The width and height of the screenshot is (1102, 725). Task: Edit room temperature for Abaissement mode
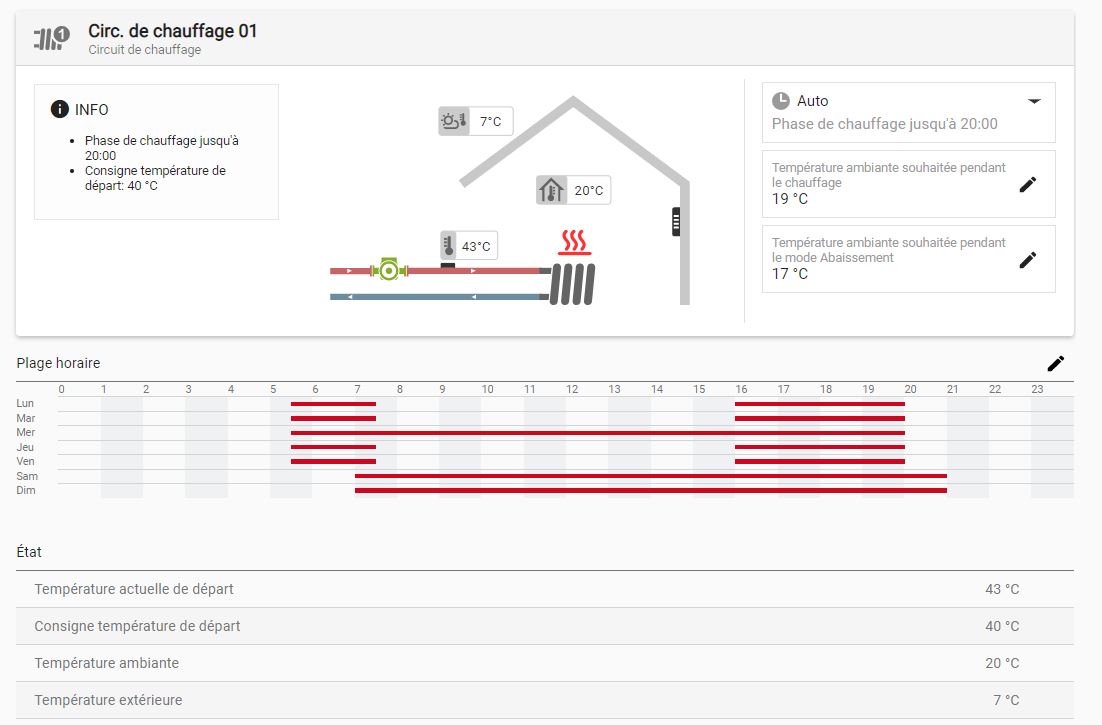tap(1027, 259)
